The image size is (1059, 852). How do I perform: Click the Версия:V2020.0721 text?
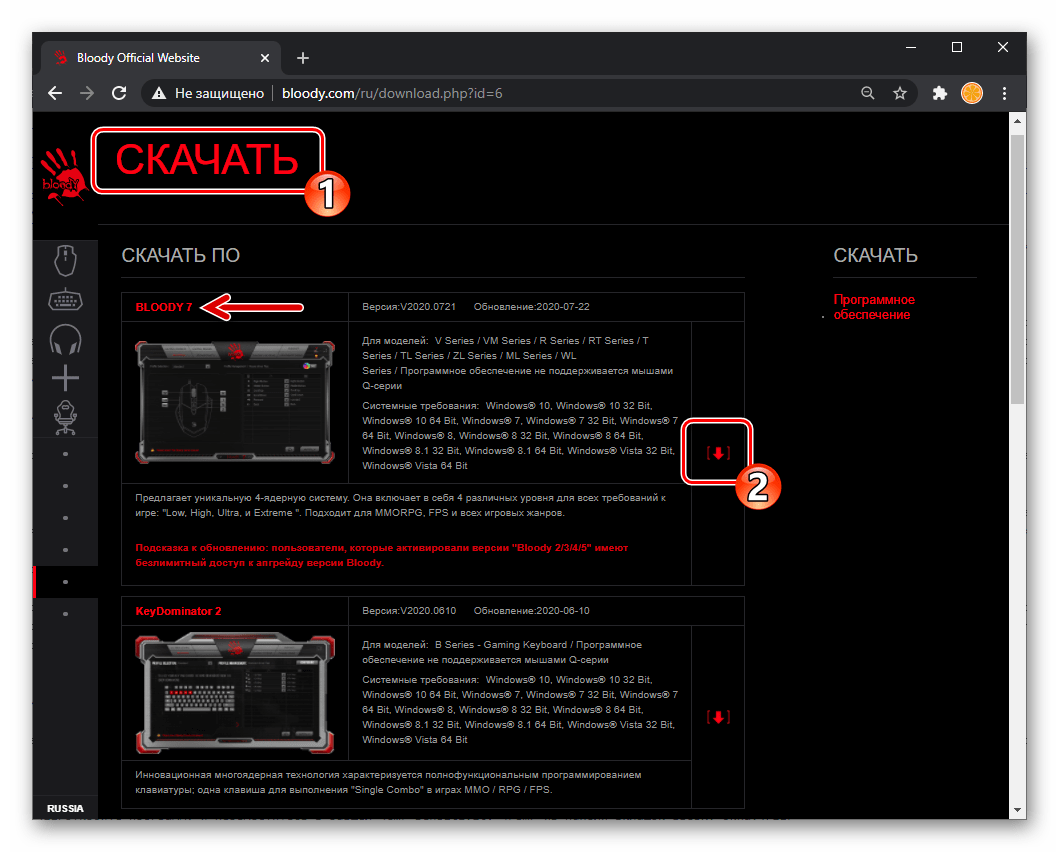409,307
